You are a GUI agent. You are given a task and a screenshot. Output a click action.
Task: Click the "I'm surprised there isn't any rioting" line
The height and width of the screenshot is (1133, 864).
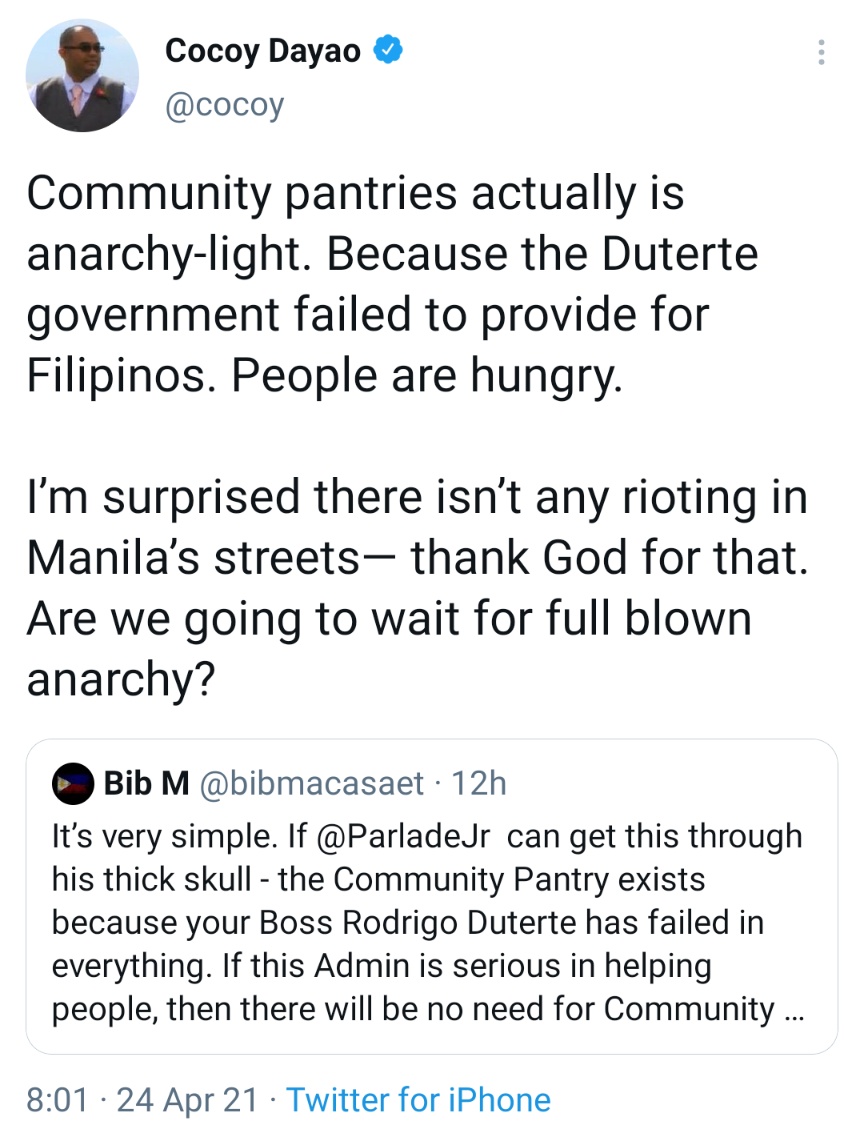point(415,497)
